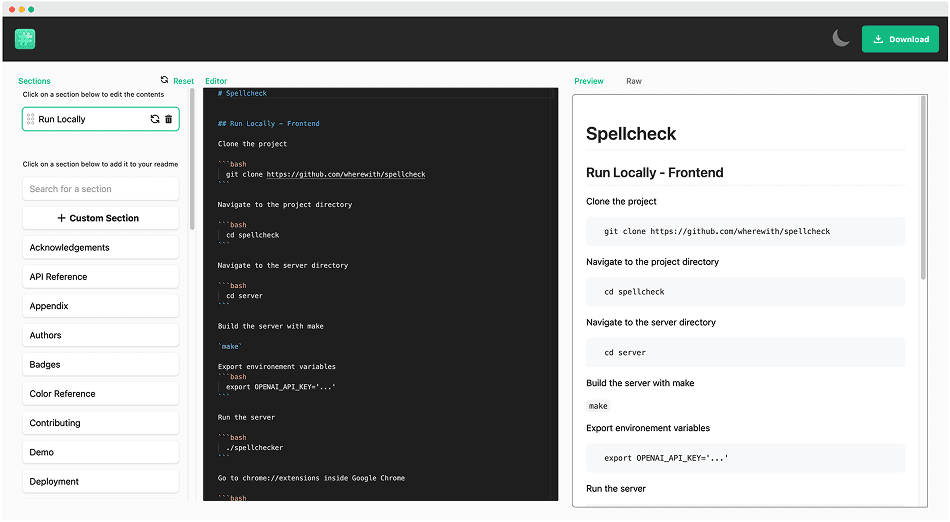Delete the Run Locally section with the trash icon
This screenshot has height=522, width=950.
coord(168,119)
